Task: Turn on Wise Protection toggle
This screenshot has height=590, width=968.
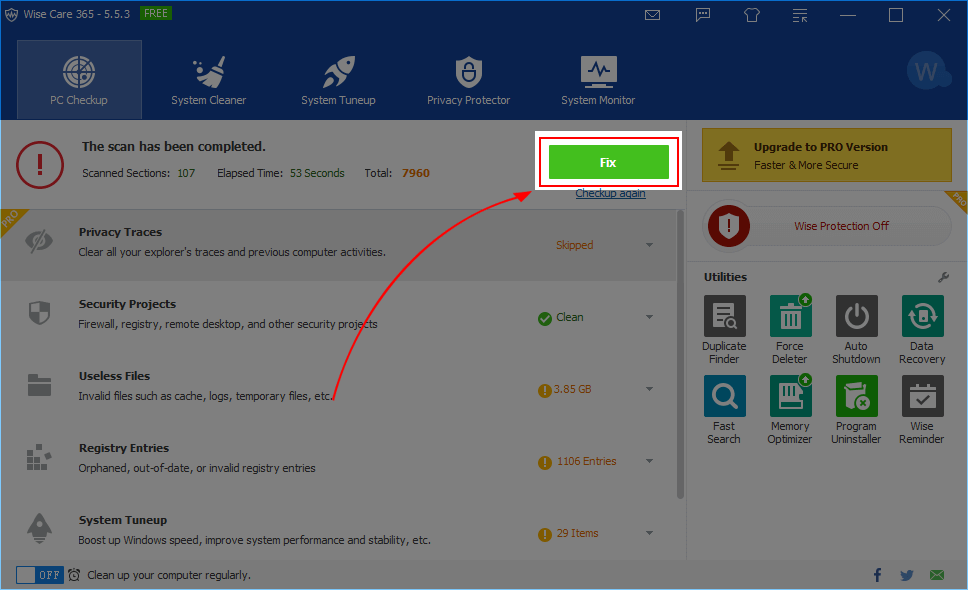Action: pos(827,226)
